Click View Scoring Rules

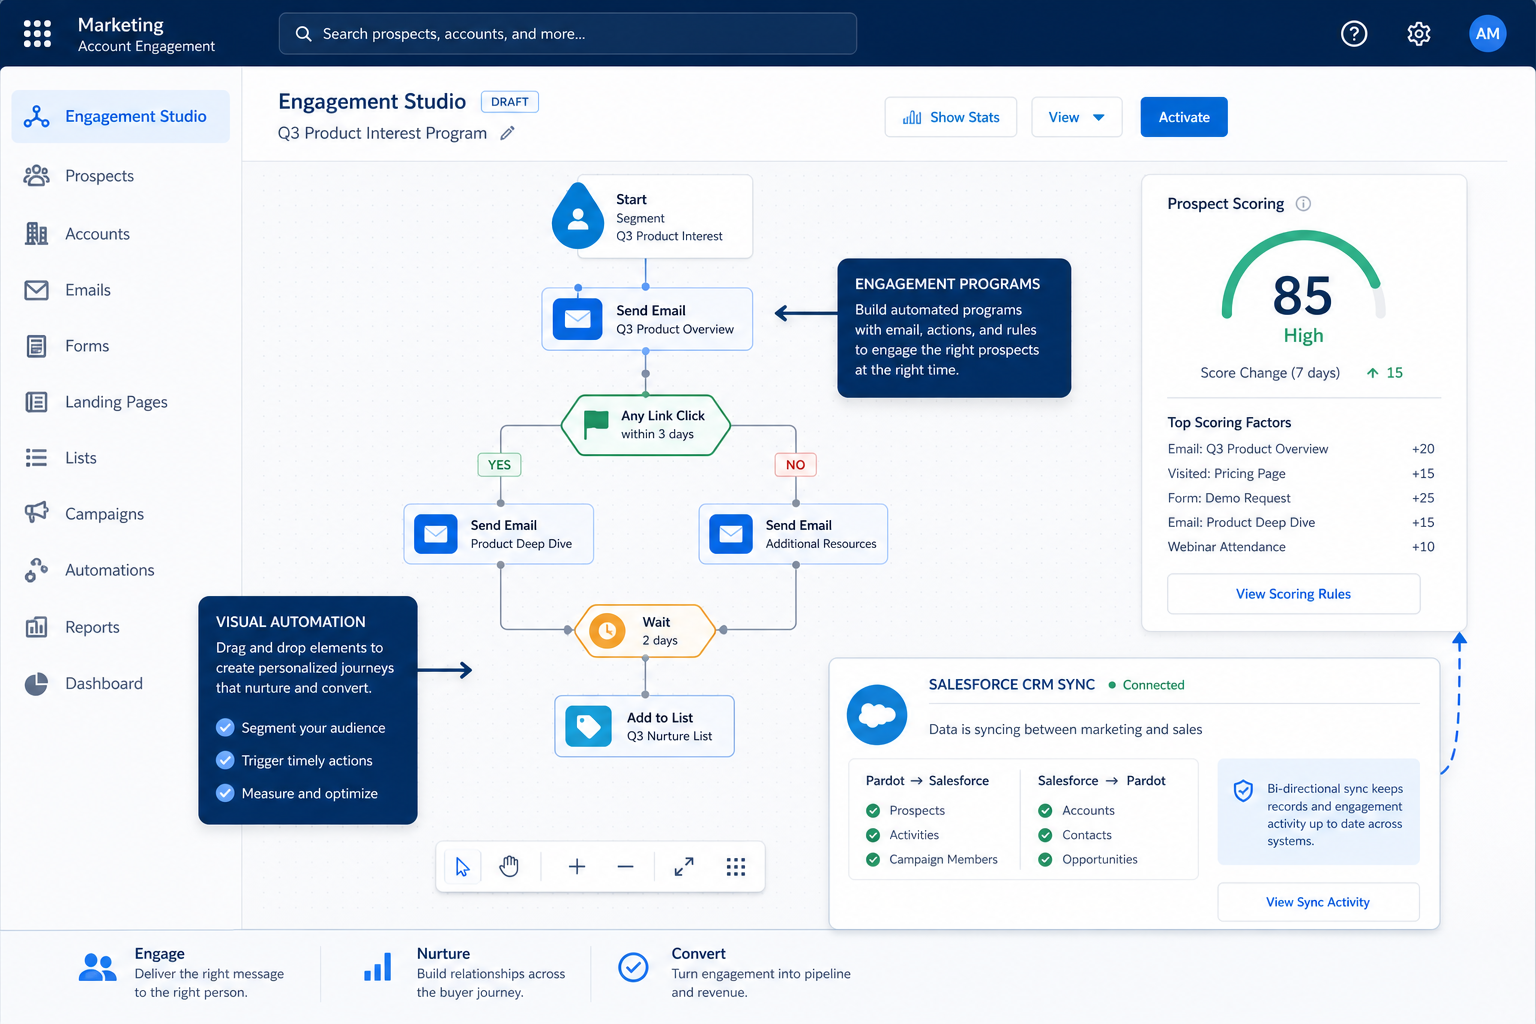pos(1294,594)
